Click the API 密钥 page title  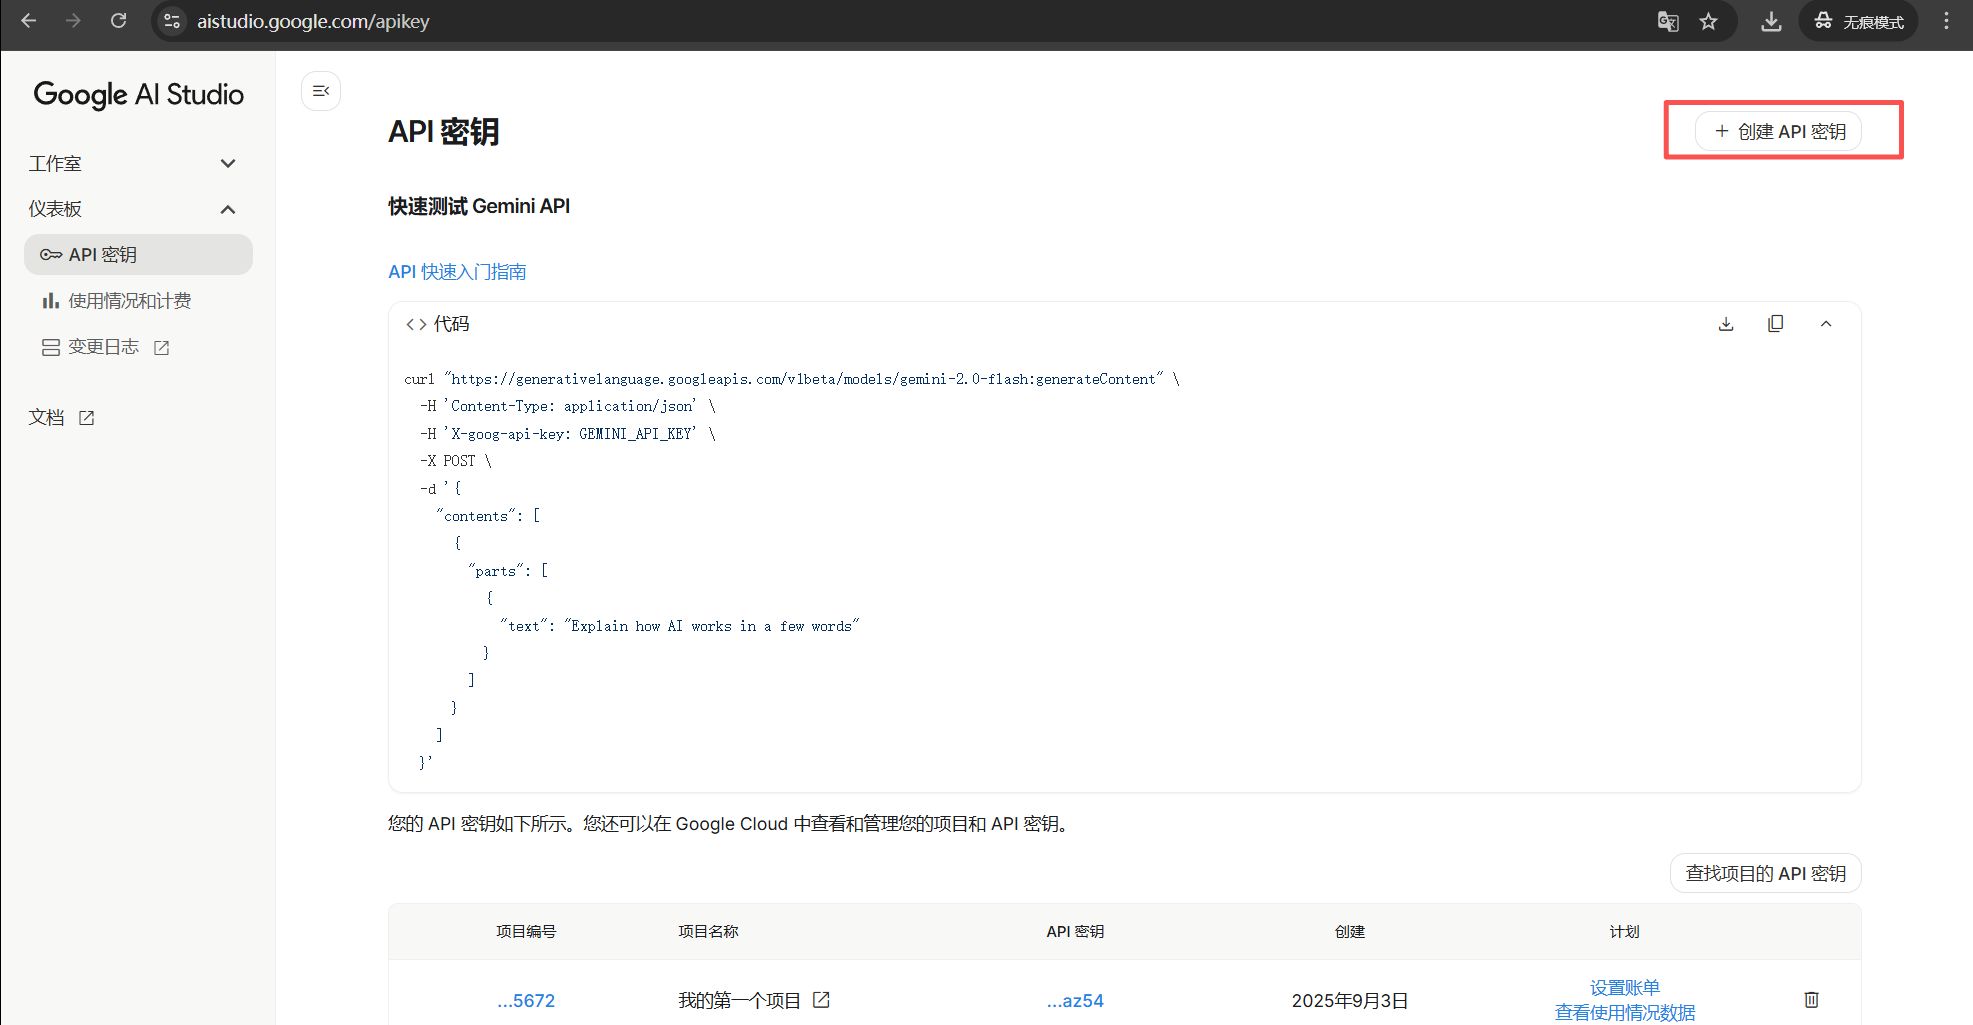[443, 132]
